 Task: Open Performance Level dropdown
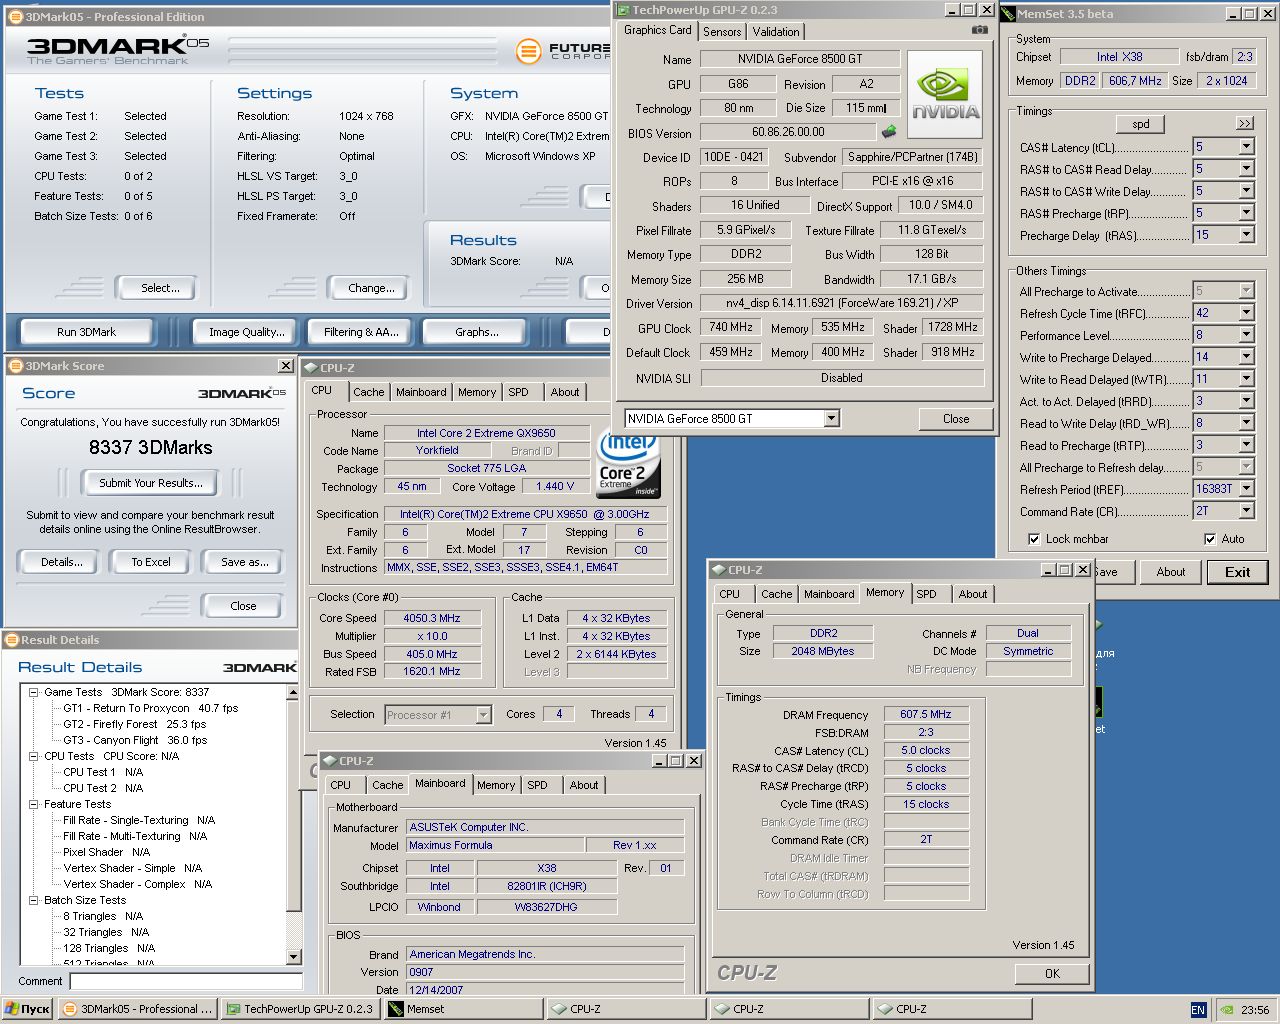tap(1246, 335)
